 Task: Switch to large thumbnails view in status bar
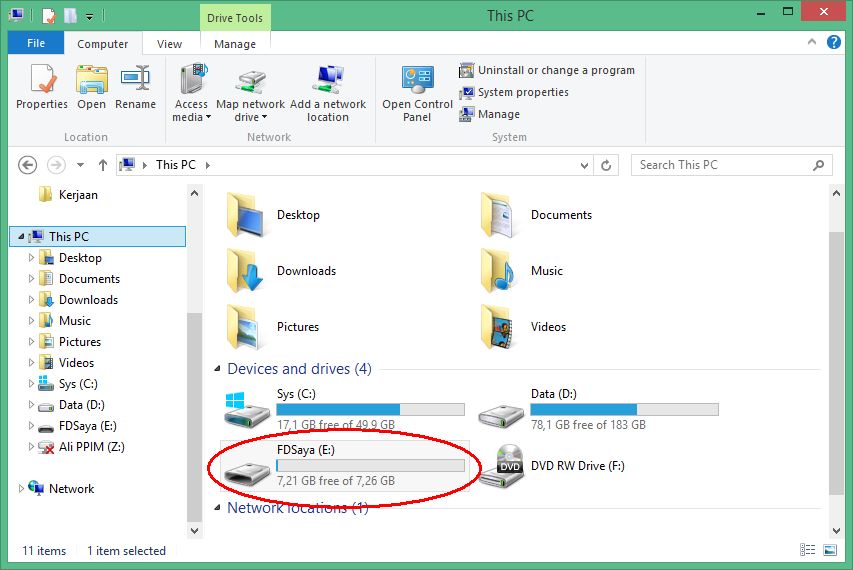point(830,551)
